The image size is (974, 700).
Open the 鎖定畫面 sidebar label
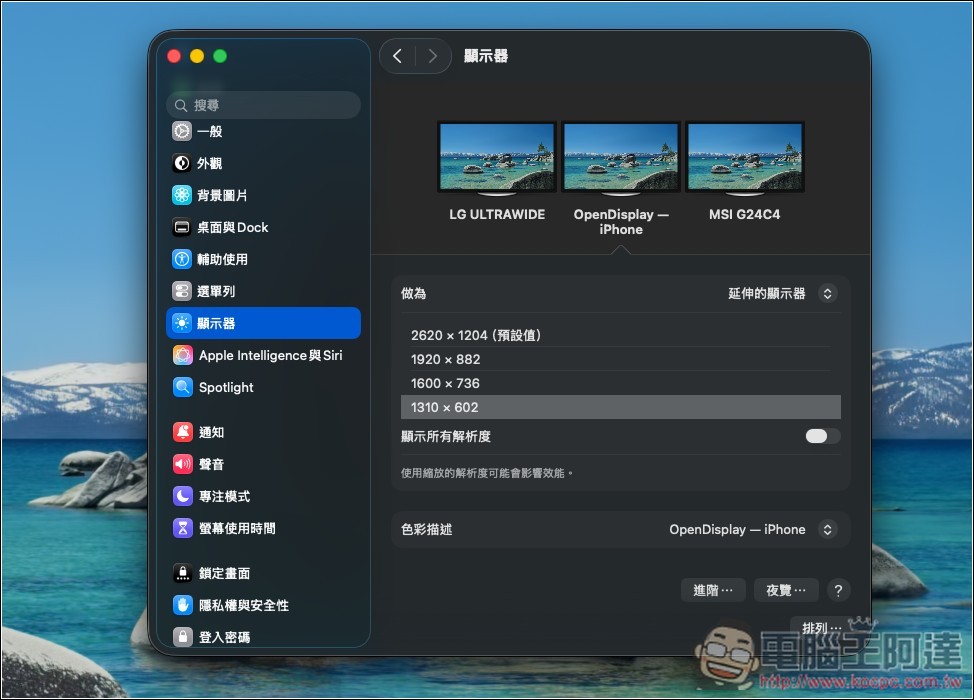(x=224, y=573)
